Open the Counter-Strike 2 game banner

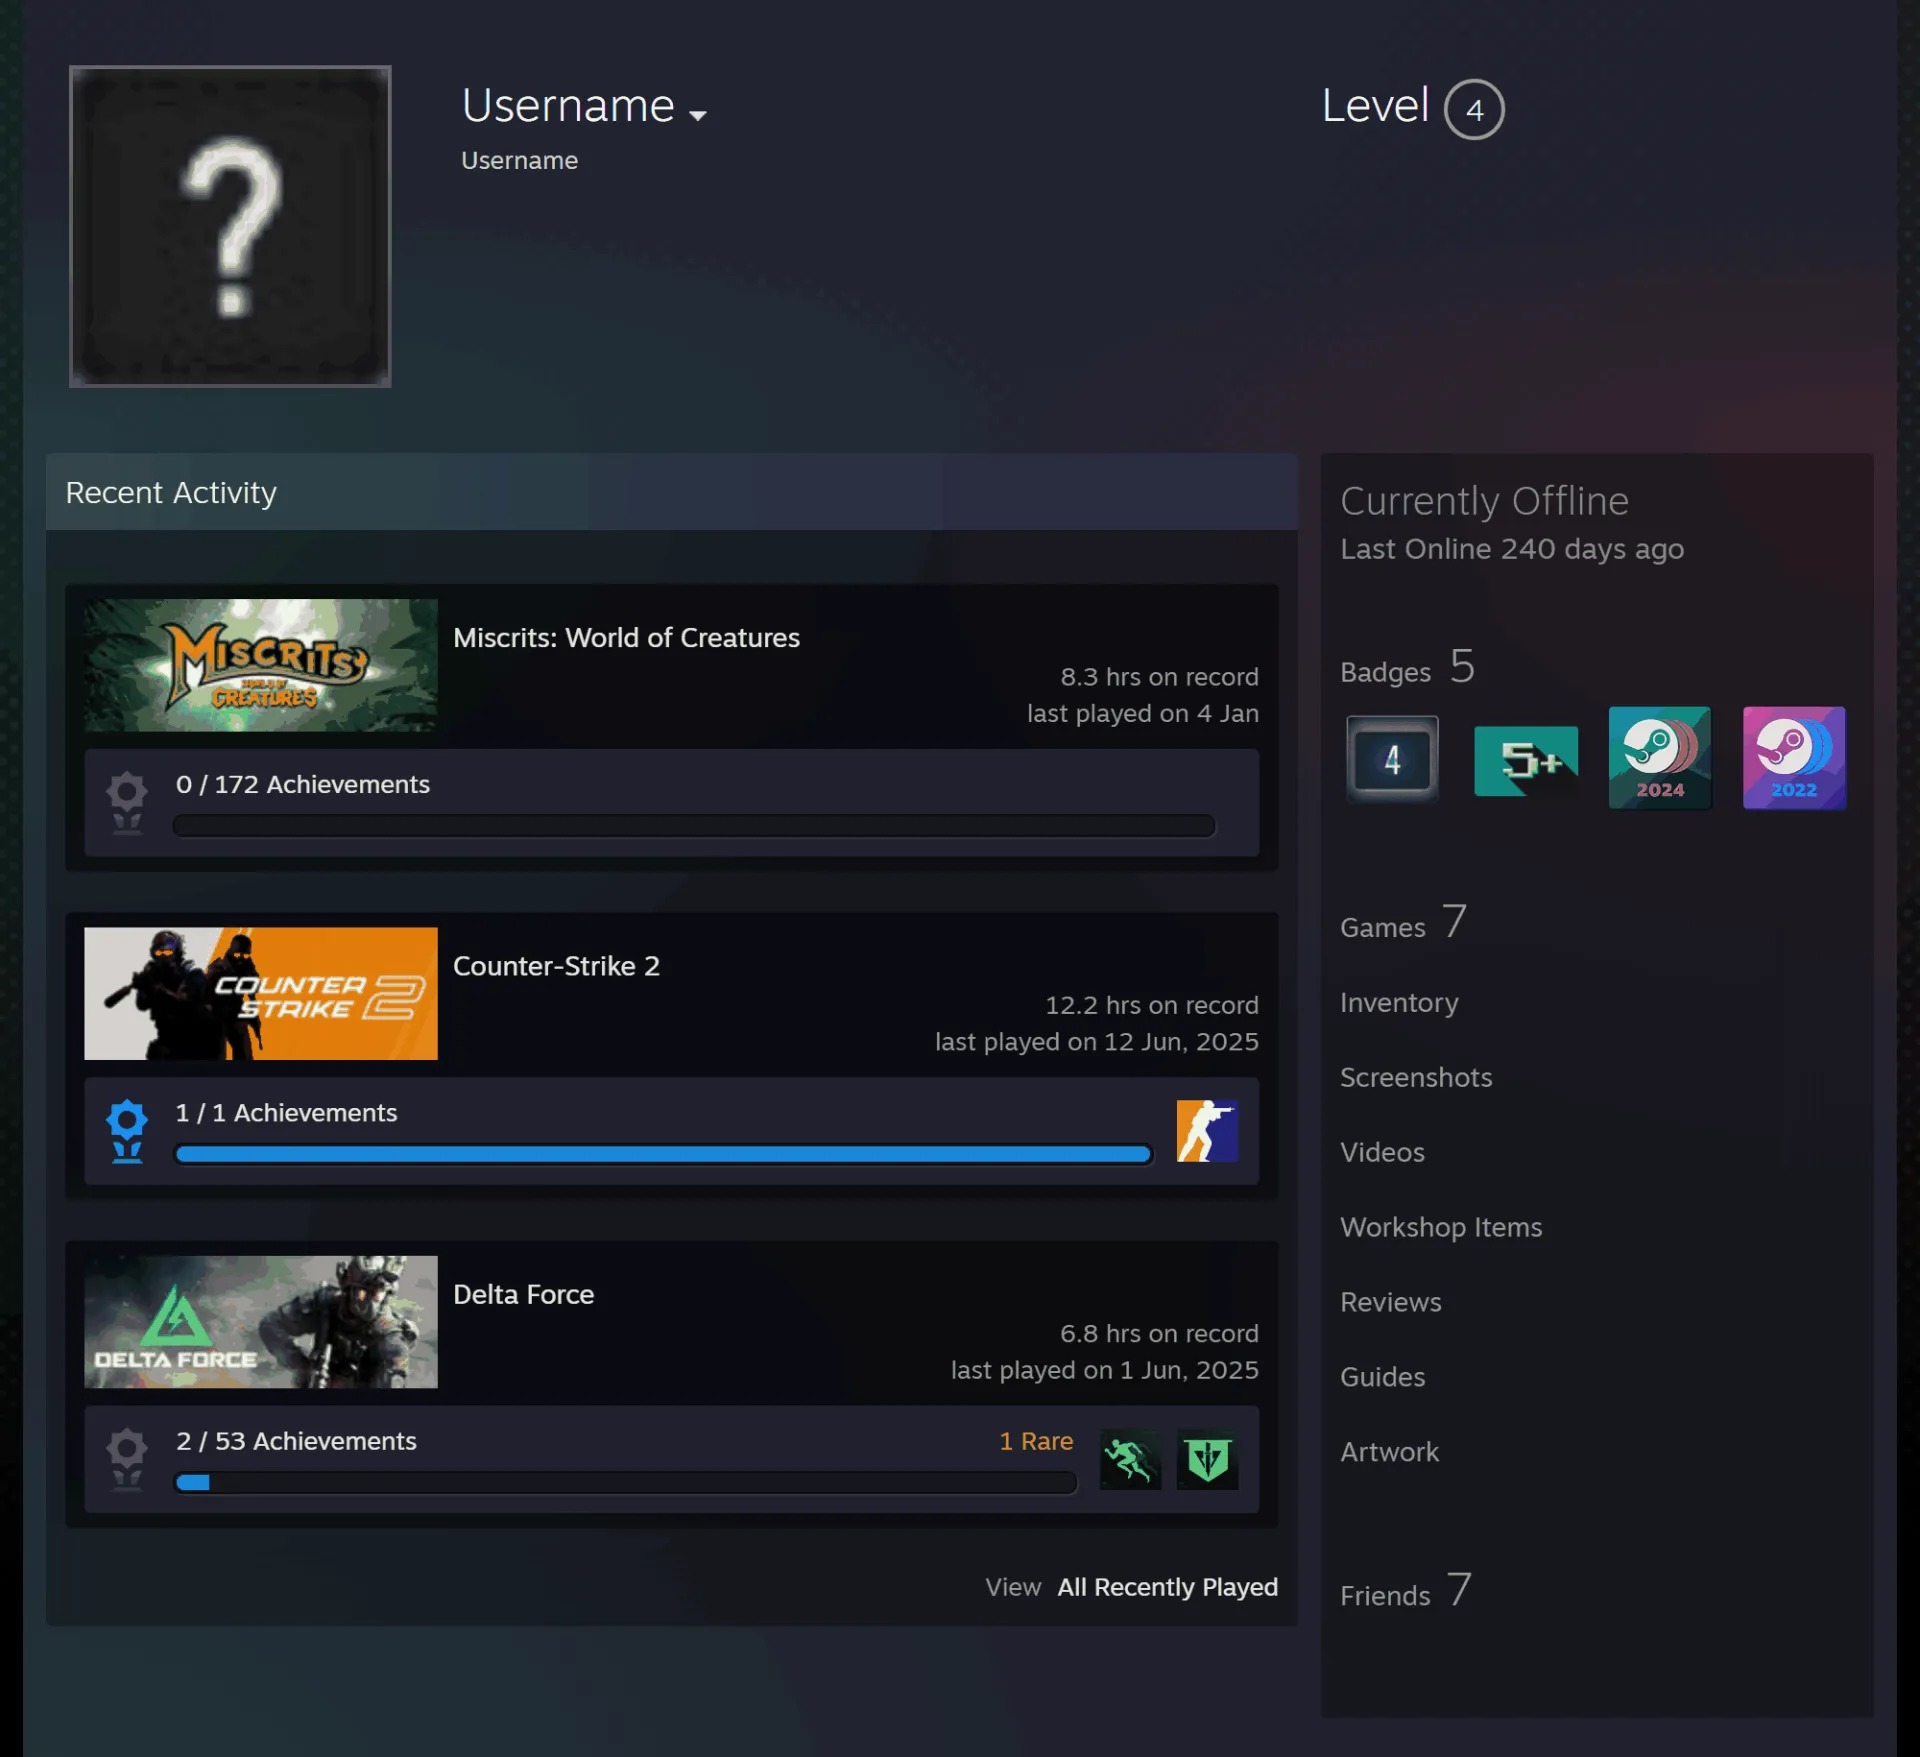pos(261,993)
